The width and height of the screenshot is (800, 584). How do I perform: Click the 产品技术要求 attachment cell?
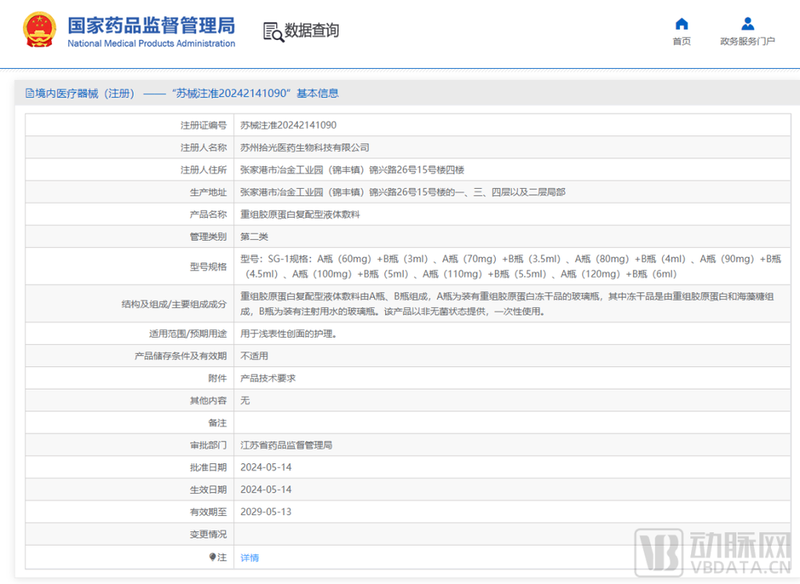tap(268, 378)
